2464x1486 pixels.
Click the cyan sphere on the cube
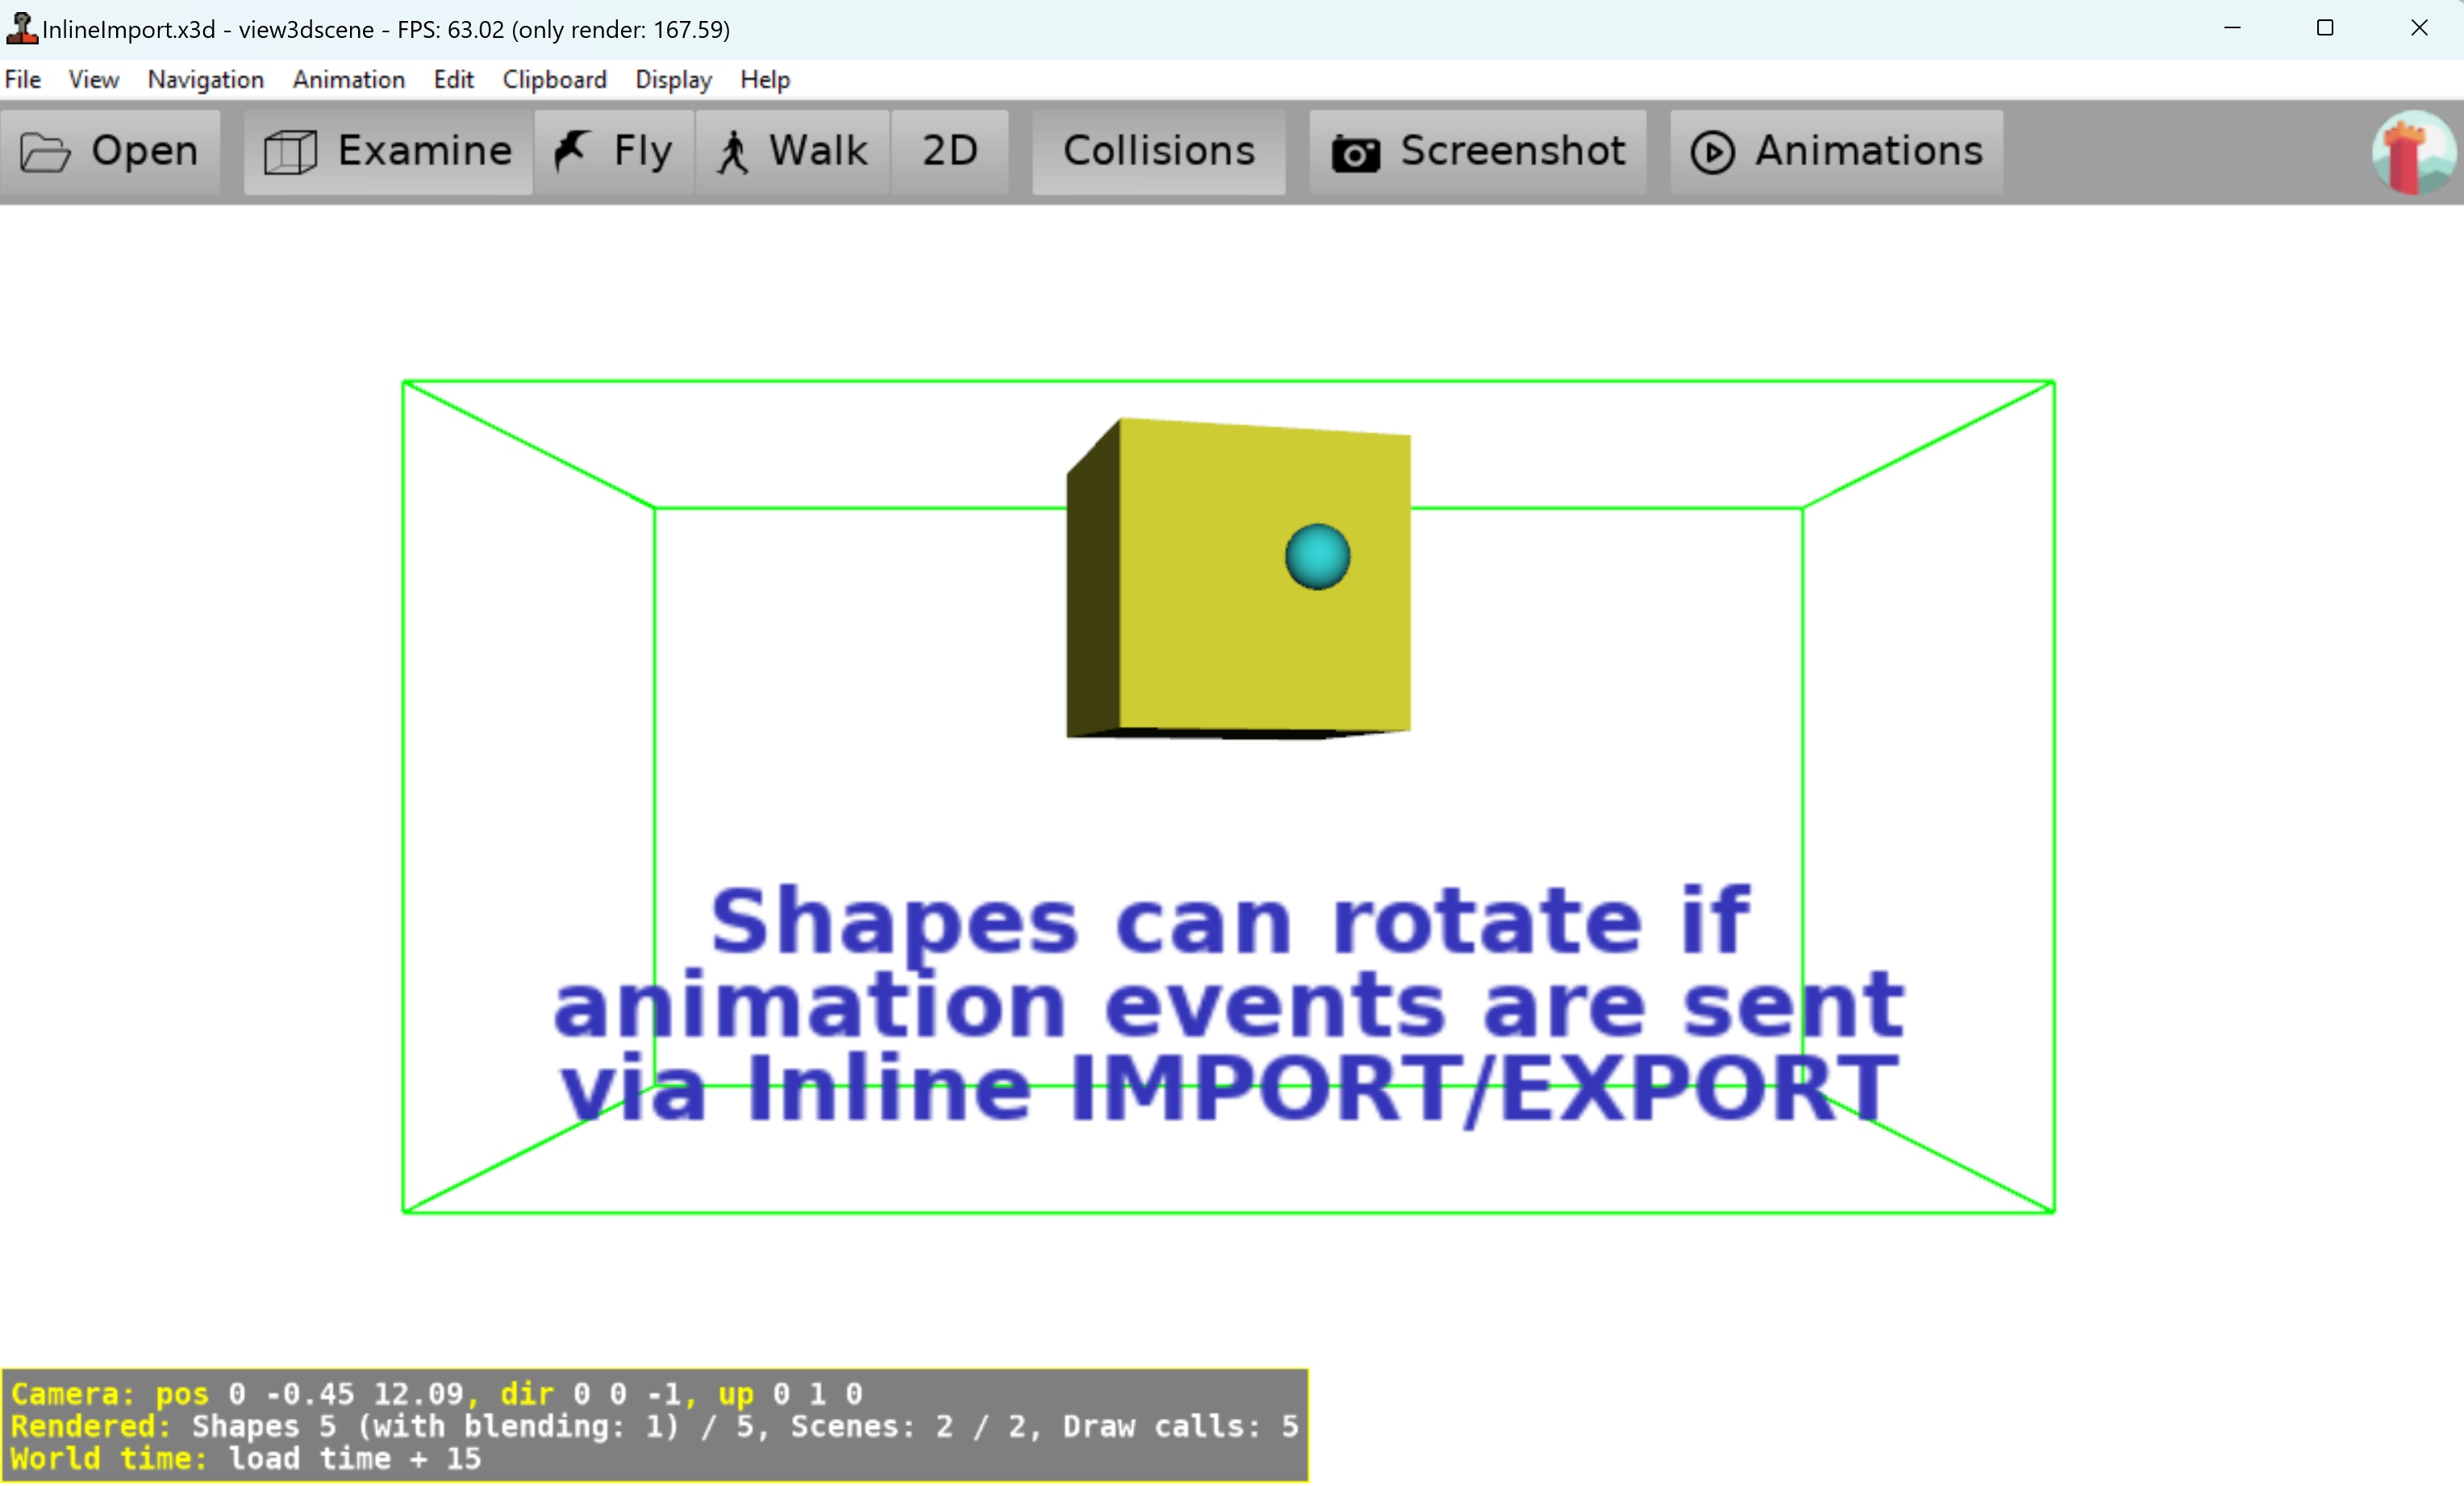click(x=1317, y=556)
